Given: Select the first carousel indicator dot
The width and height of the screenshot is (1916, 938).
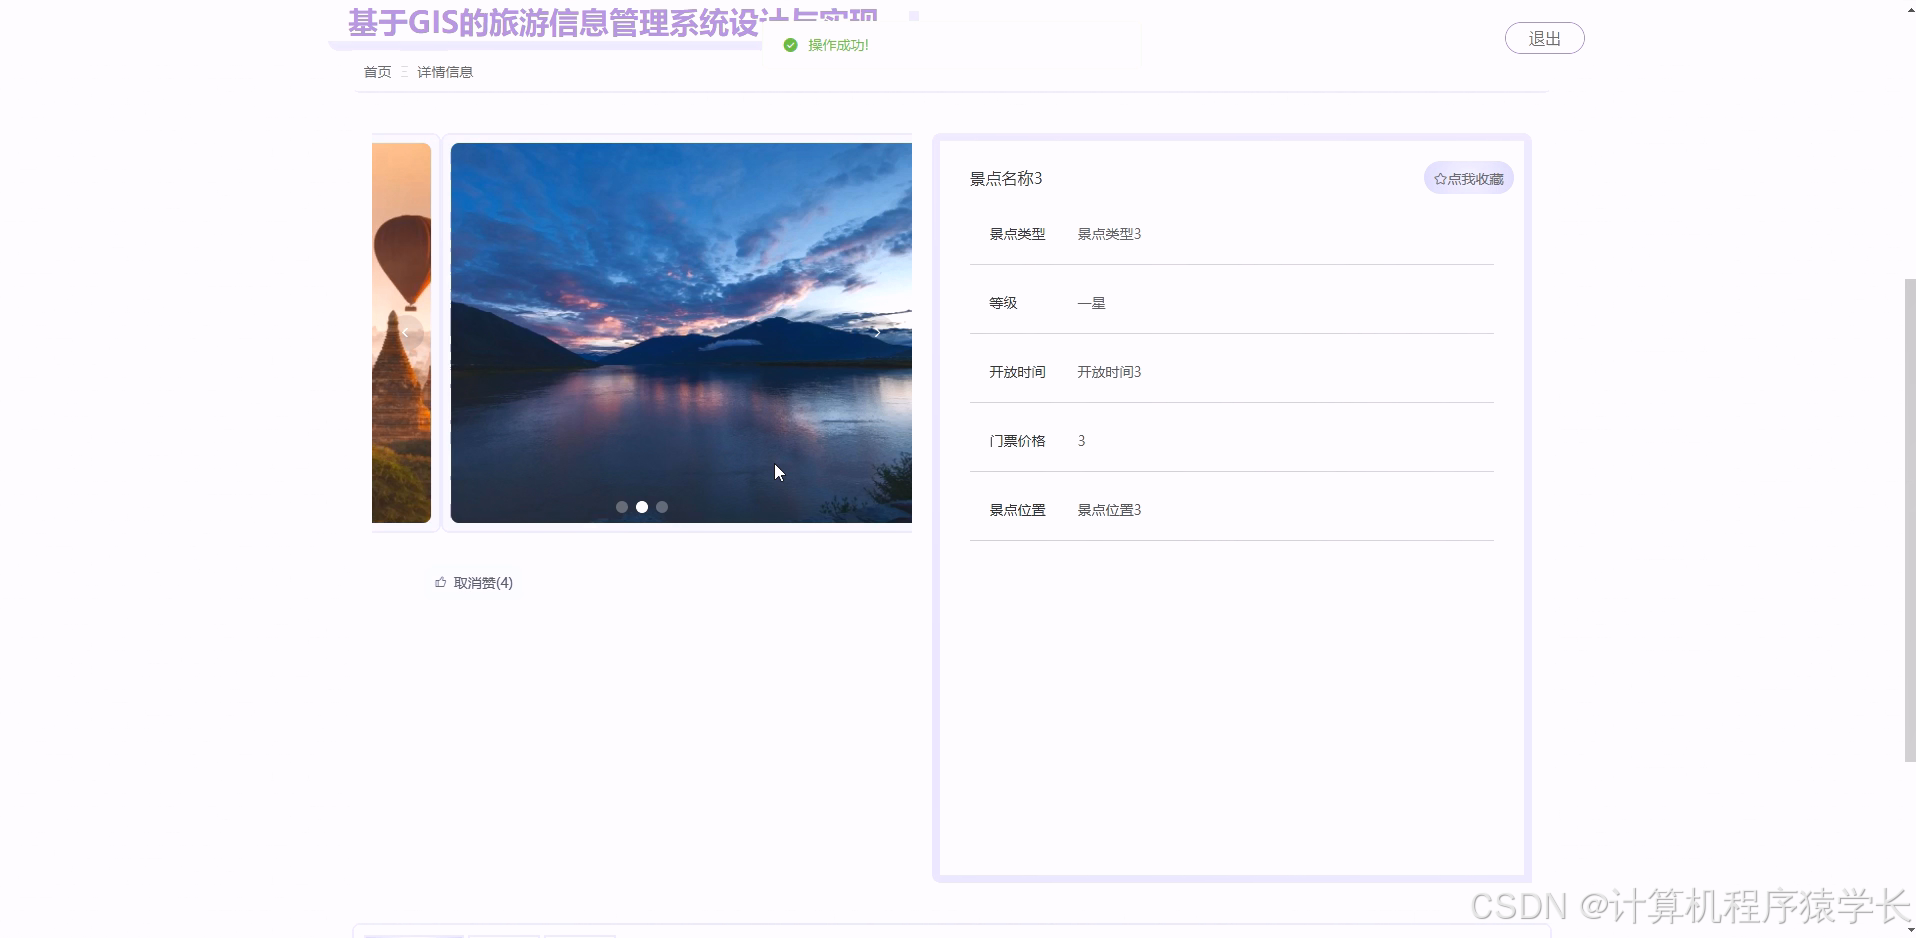Looking at the screenshot, I should (621, 507).
